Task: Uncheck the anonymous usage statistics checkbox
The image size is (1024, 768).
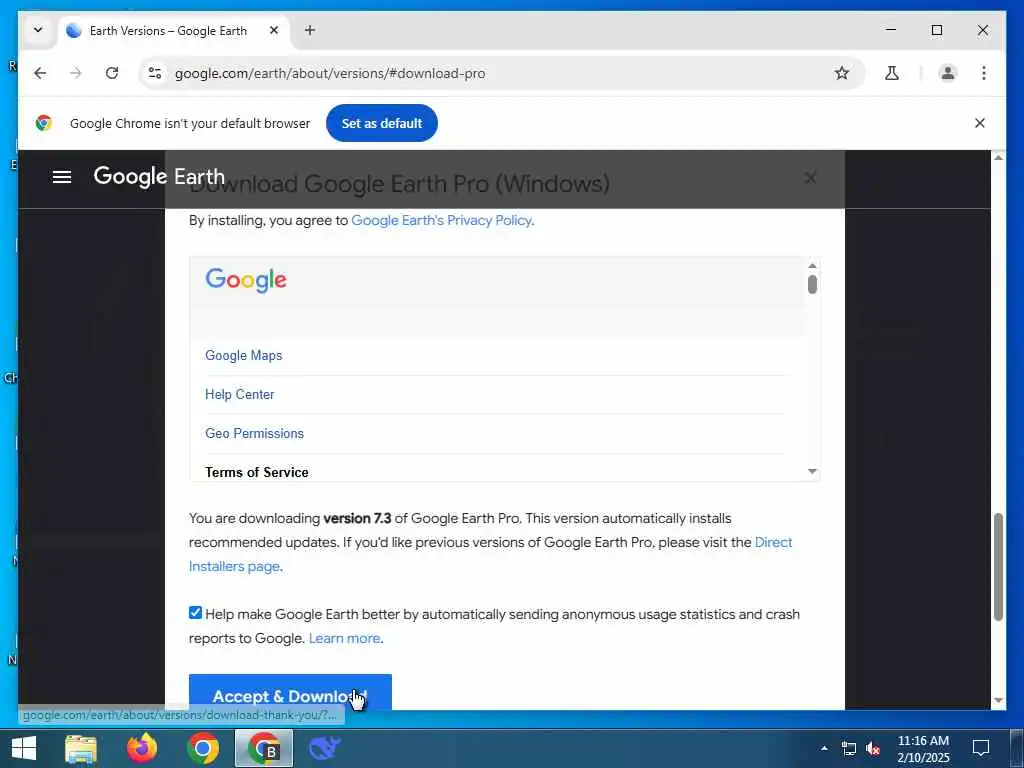Action: pos(195,613)
